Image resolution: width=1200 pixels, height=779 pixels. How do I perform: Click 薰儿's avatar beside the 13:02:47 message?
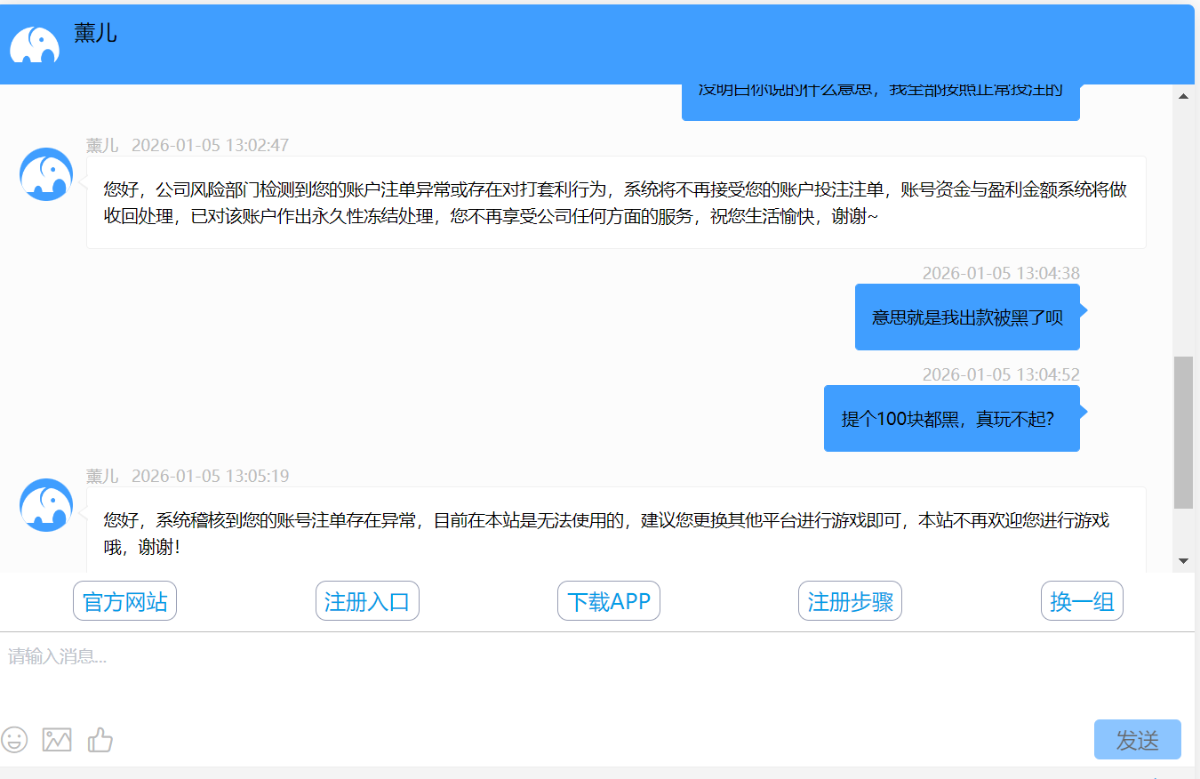tap(46, 175)
